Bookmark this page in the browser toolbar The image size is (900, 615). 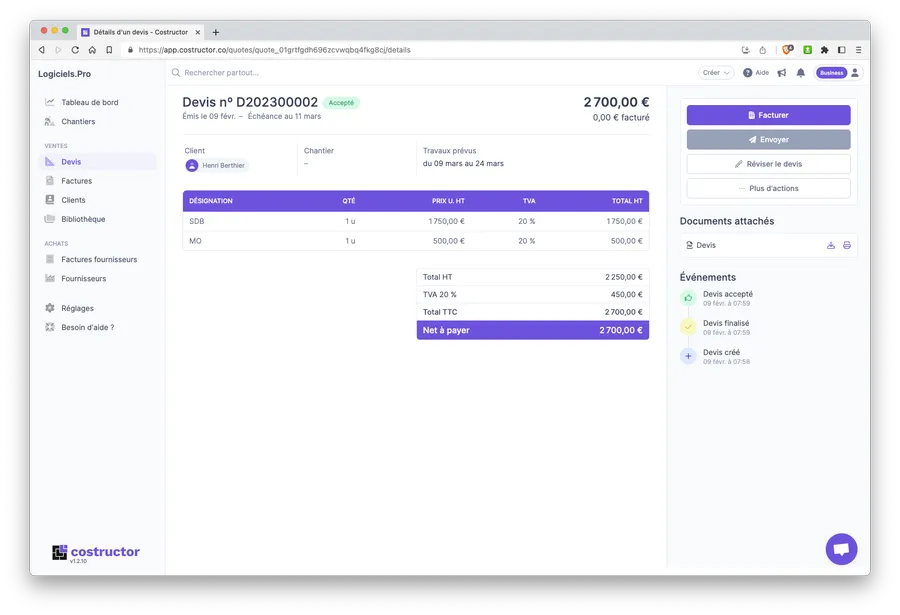pos(109,49)
